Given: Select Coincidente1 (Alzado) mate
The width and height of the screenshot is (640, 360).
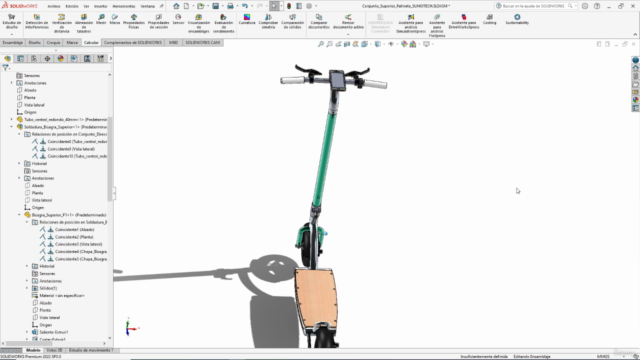Looking at the screenshot, I should pyautogui.click(x=74, y=229).
